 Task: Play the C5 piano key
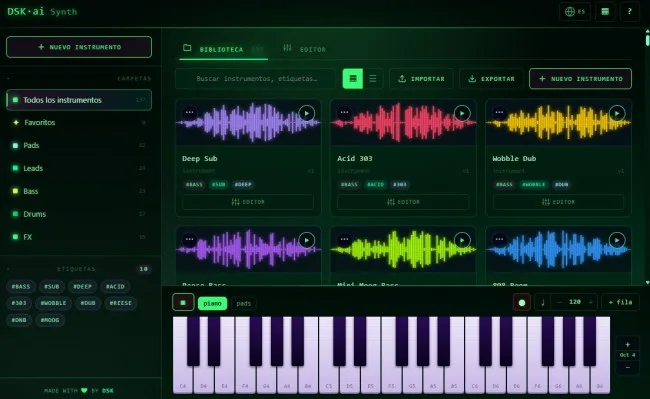coord(329,379)
